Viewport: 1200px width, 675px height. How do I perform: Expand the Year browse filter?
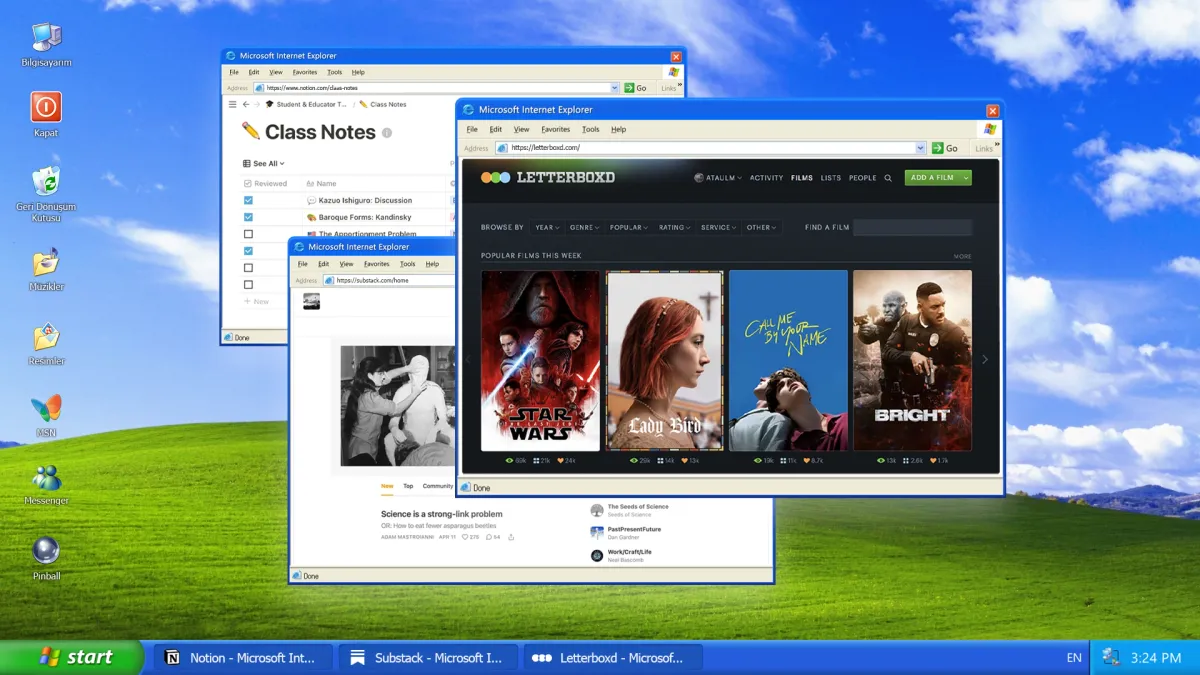546,228
